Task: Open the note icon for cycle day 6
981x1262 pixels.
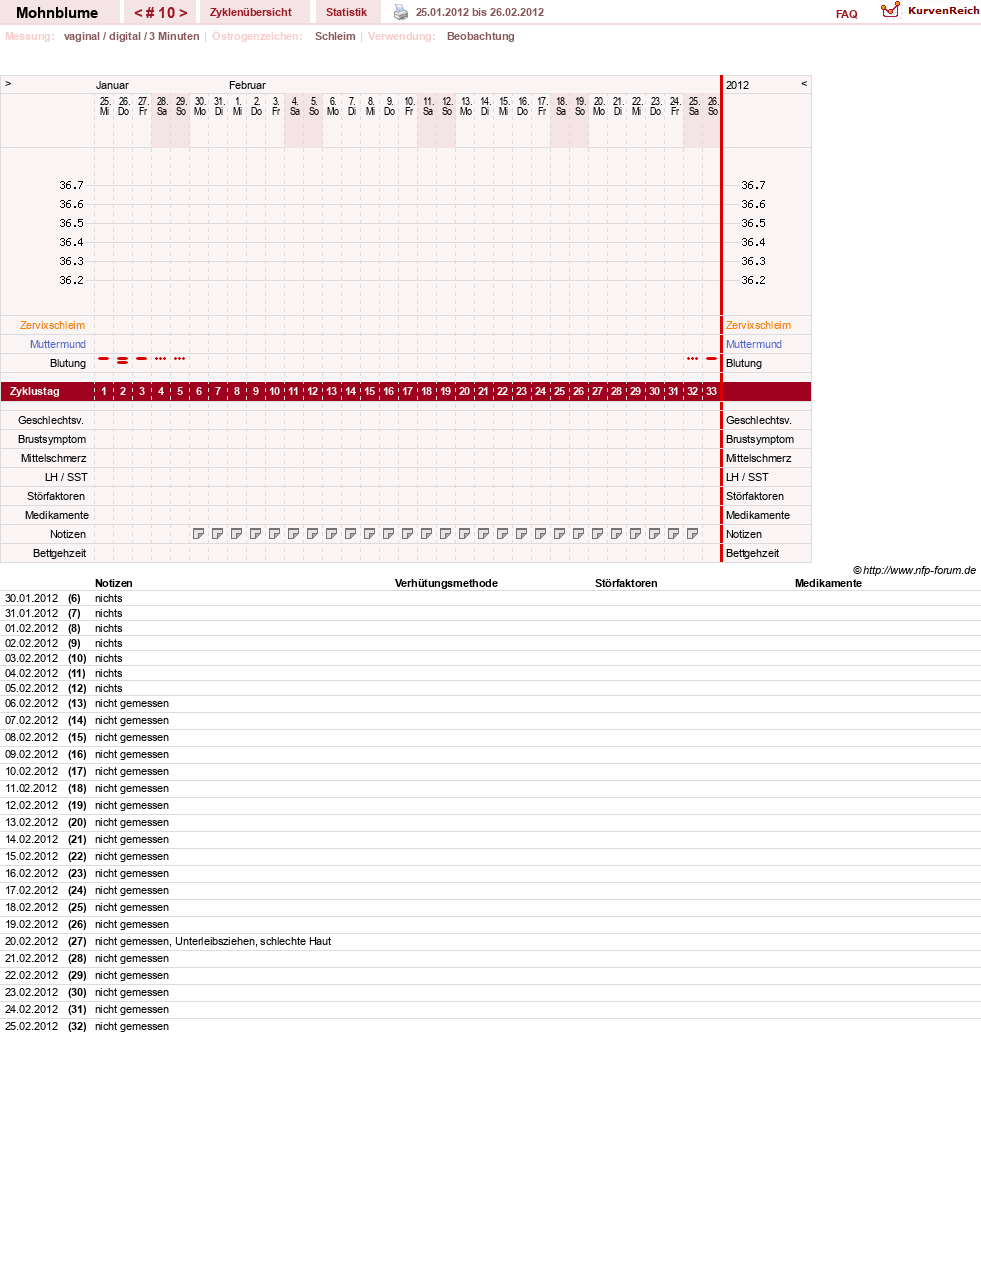Action: pos(198,534)
